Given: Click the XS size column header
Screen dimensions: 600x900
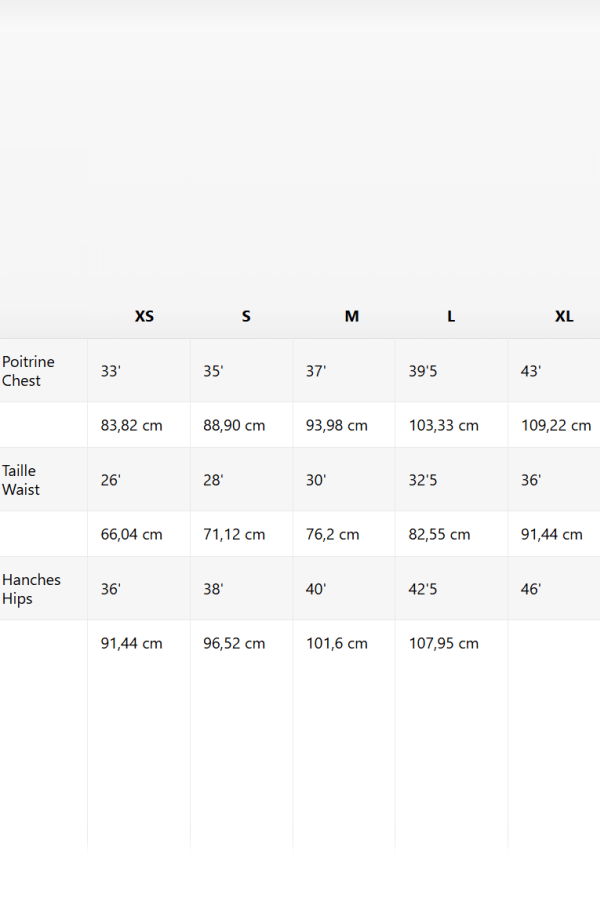Looking at the screenshot, I should click(144, 316).
